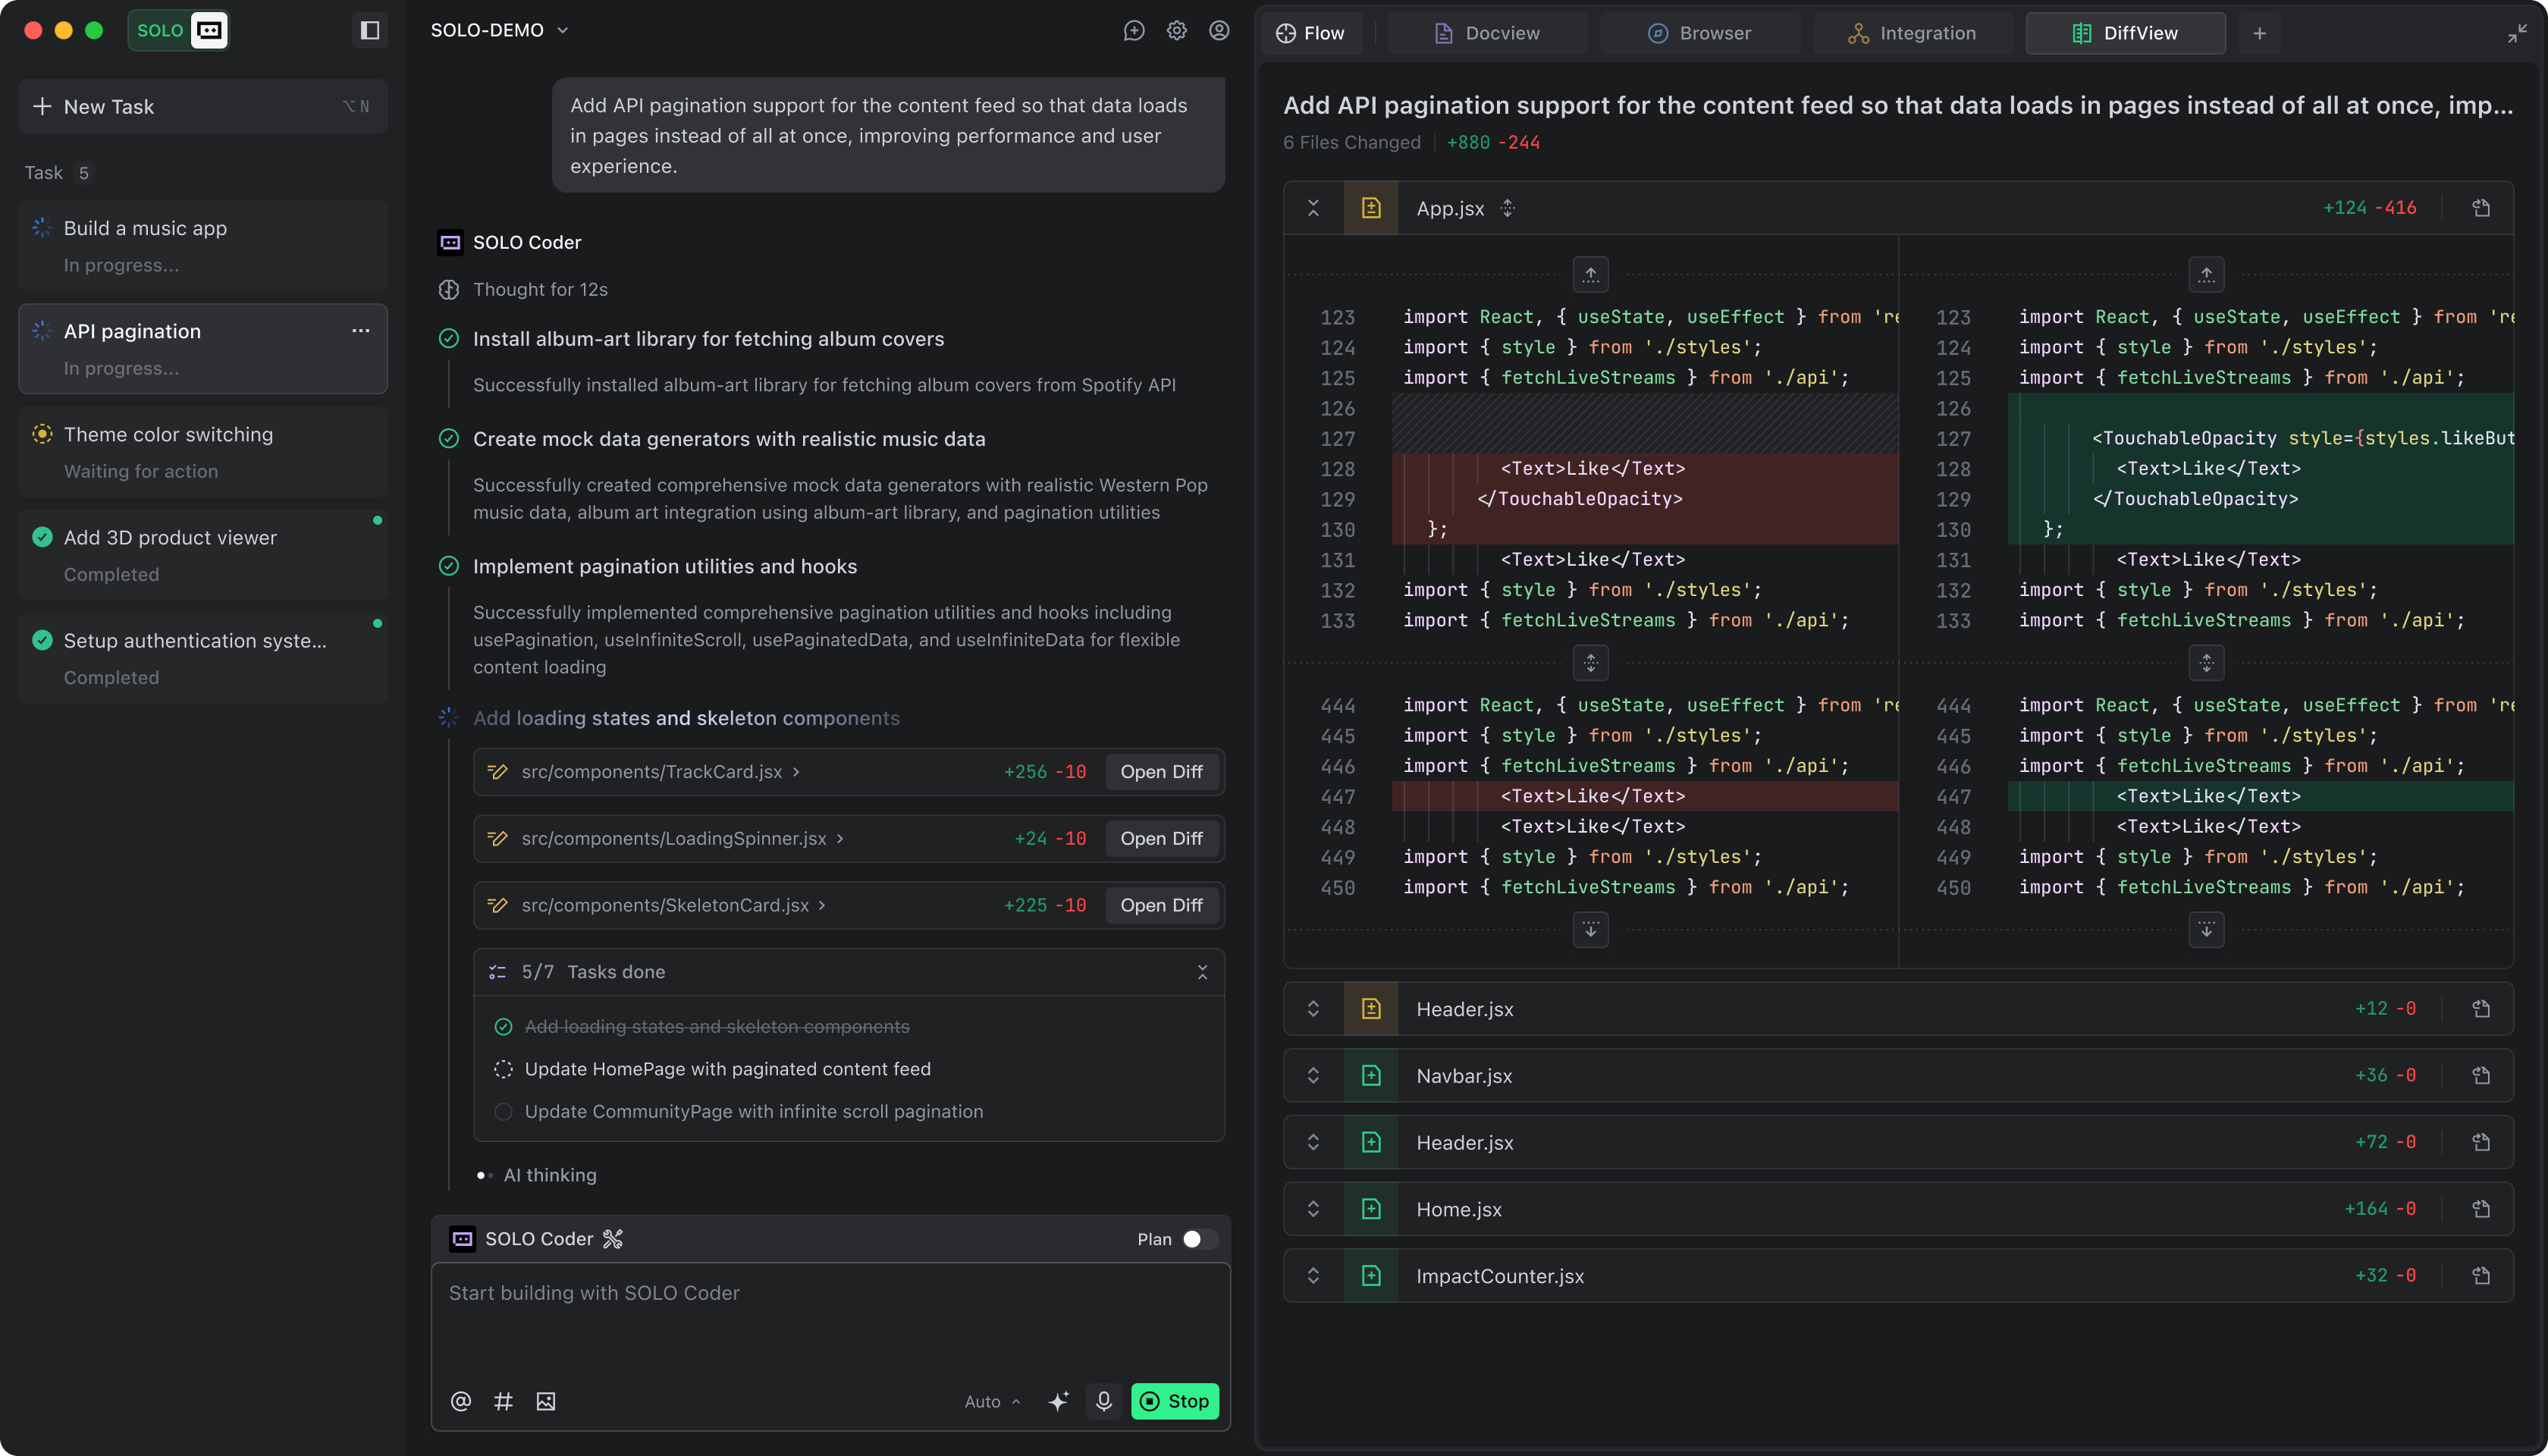Toggle the Plan switch
Viewport: 2548px width, 1456px height.
coord(1198,1239)
